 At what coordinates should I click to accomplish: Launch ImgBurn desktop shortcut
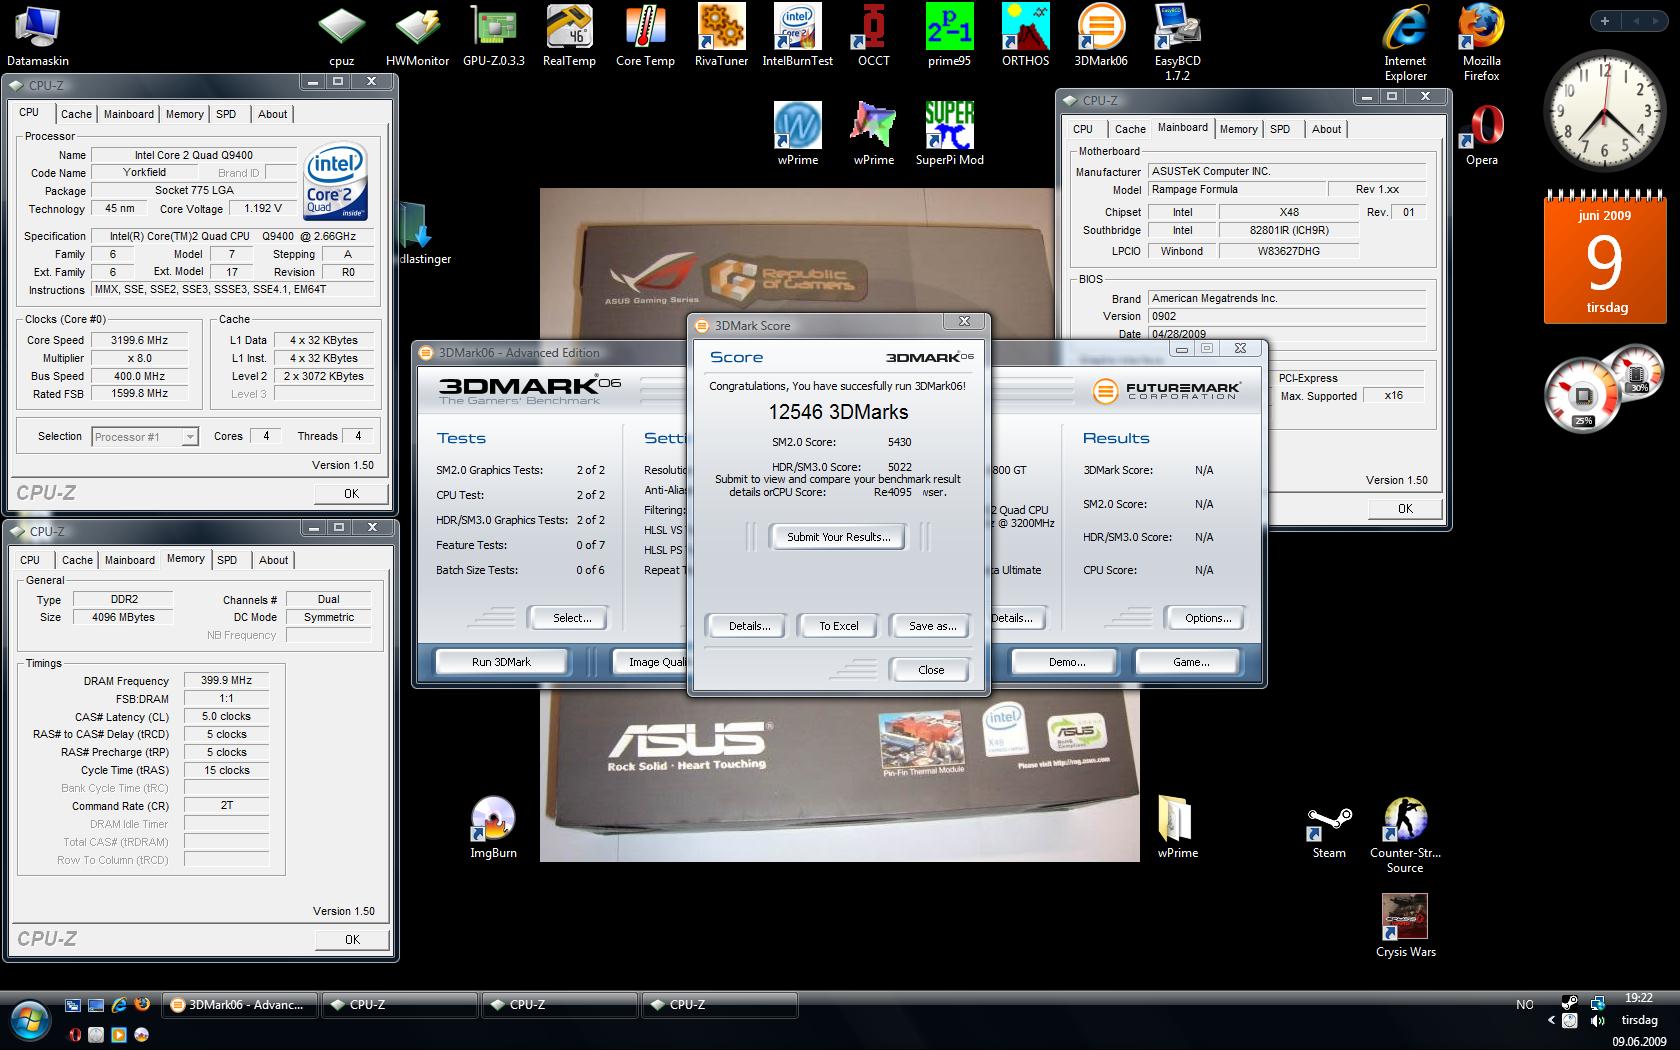click(493, 828)
